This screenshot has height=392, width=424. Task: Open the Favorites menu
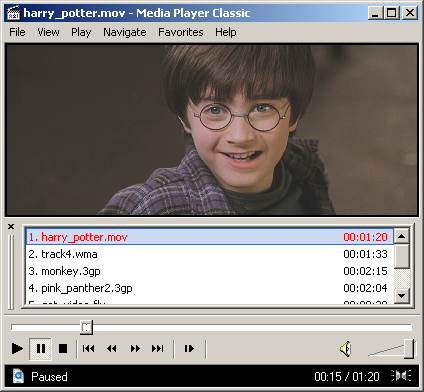coord(181,32)
